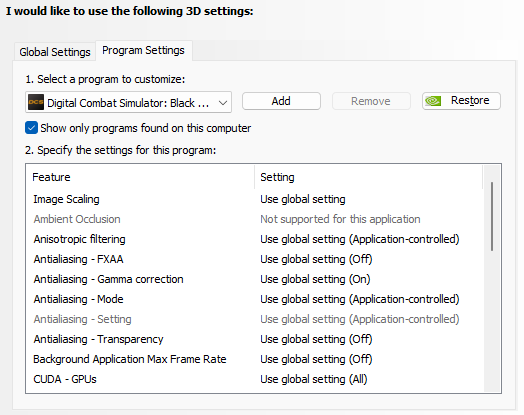Open Antialiasing - Gamma correction setting value

315,279
